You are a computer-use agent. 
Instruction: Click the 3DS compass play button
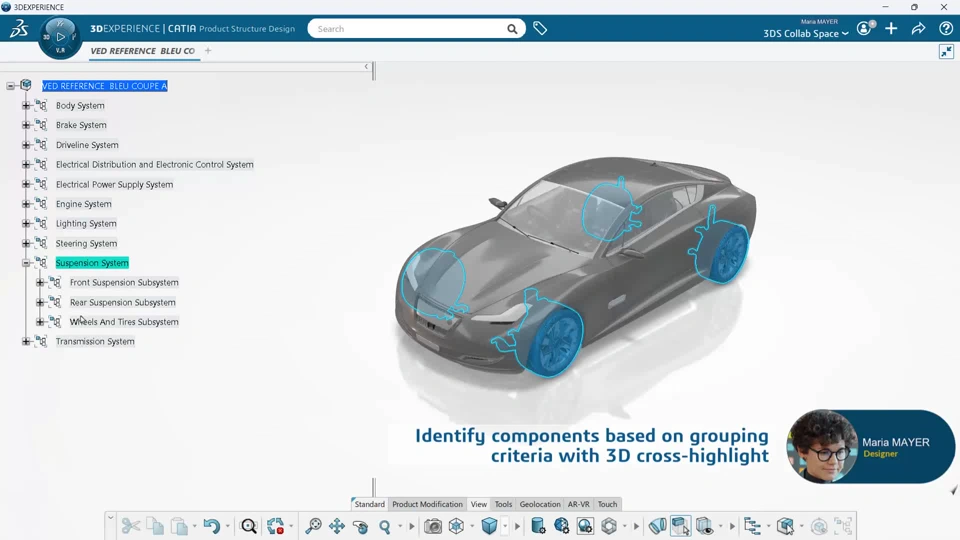coord(60,37)
